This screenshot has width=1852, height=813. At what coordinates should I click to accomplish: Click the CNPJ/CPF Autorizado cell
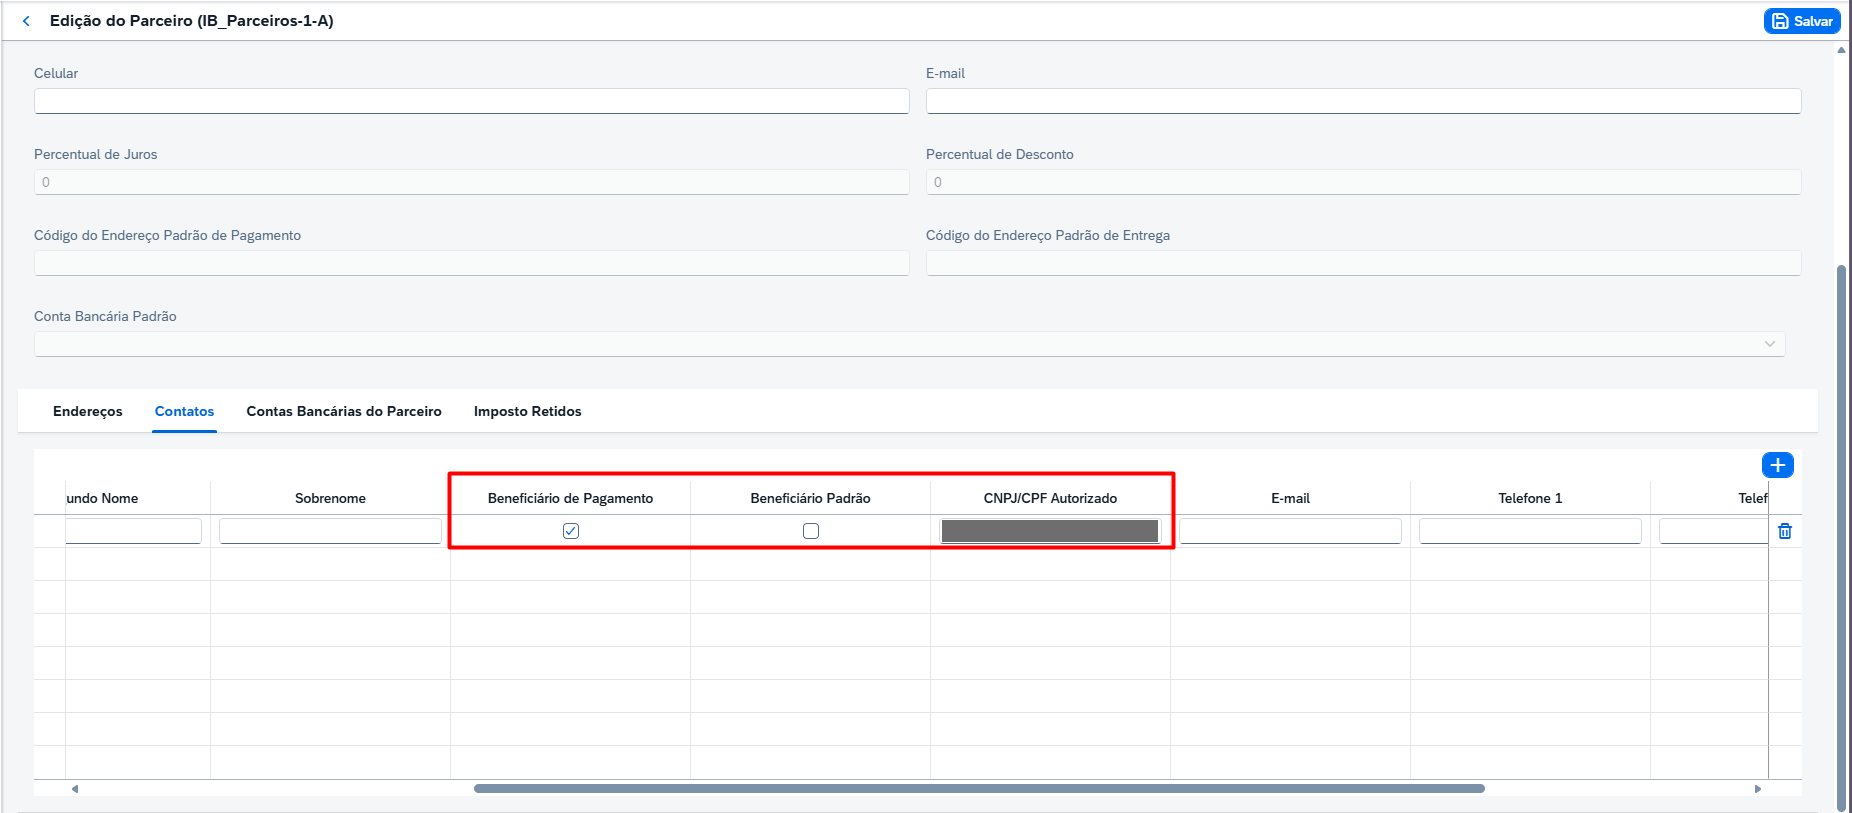[1050, 531]
